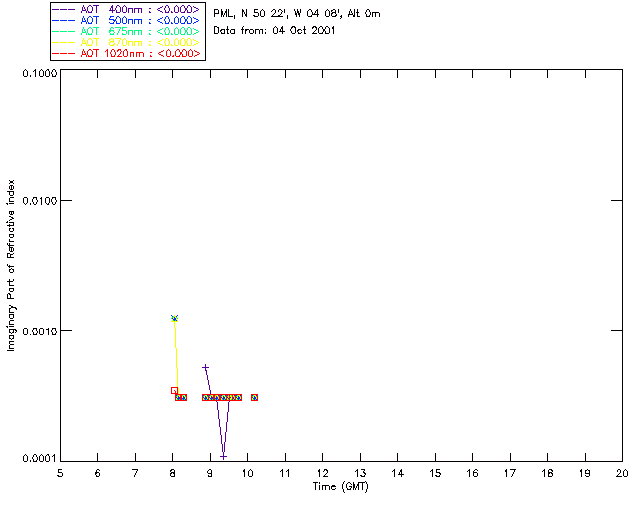Click the 'Imaginary Part of Refractive index' axis title
This screenshot has width=640, height=512.
coord(11,265)
